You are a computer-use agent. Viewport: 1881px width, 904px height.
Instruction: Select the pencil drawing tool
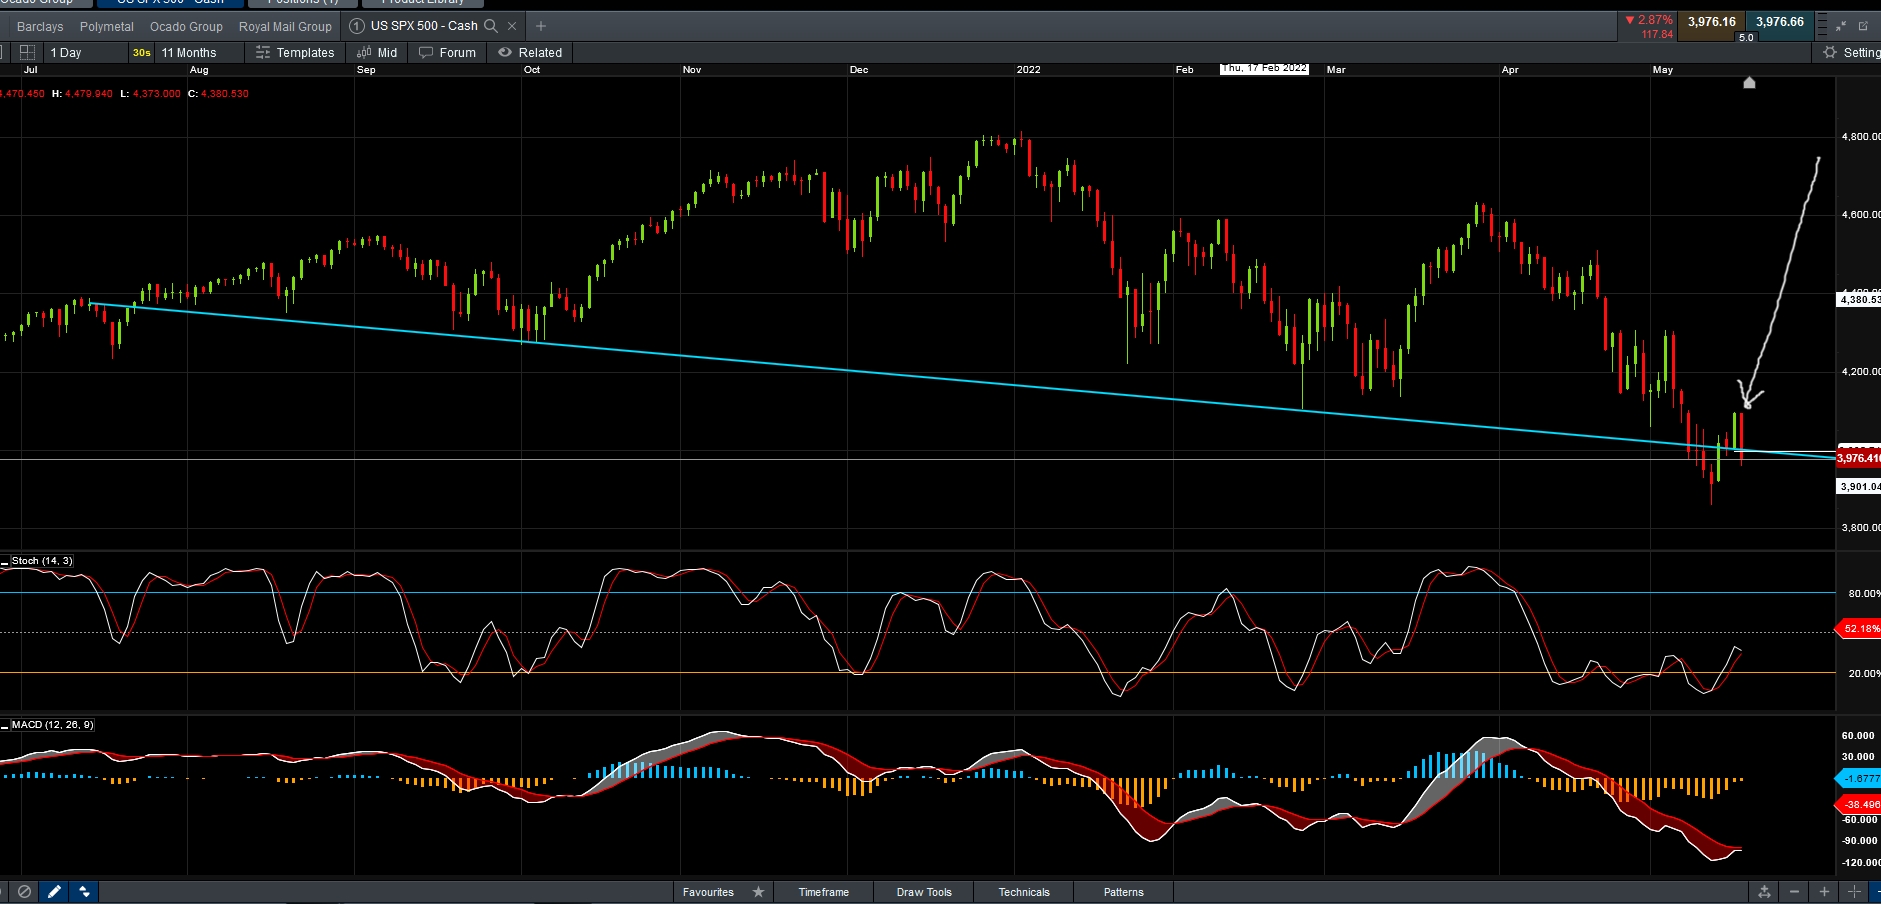click(x=54, y=891)
